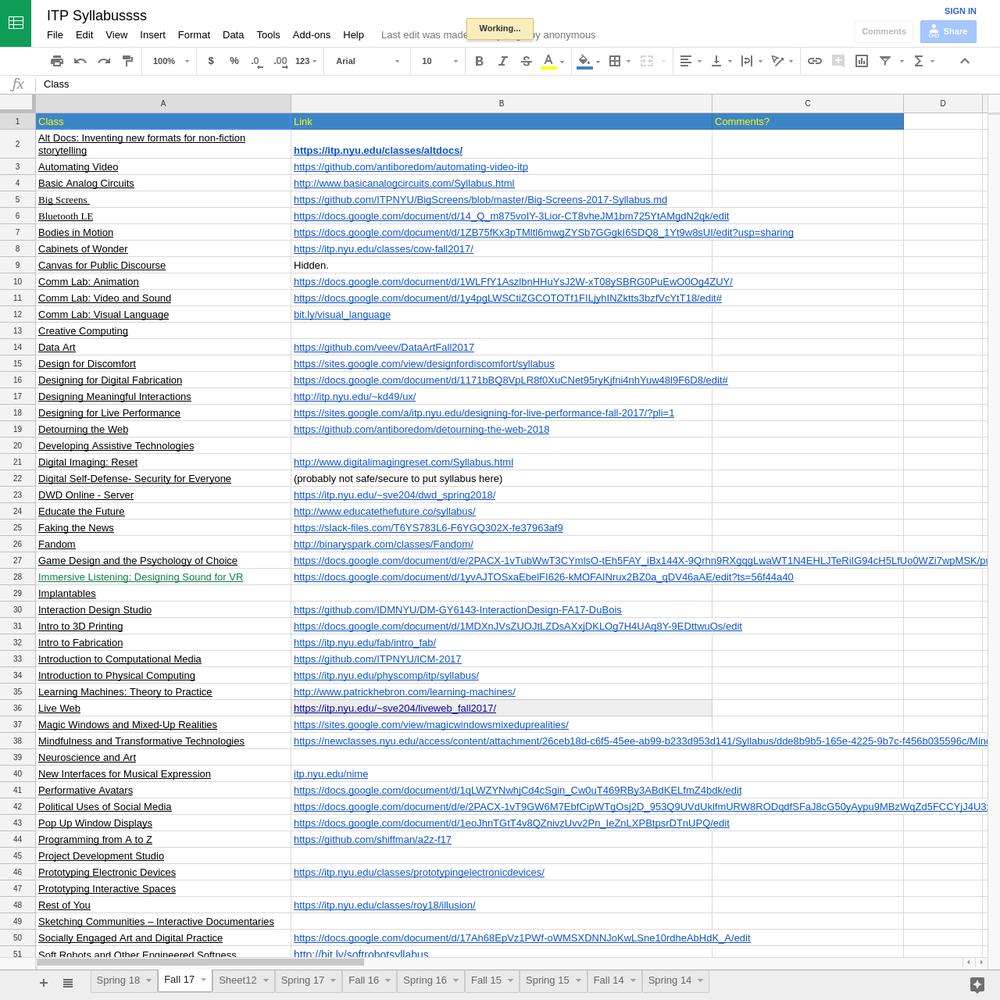Toggle strikethrough formatting
1000x1000 pixels.
[526, 61]
